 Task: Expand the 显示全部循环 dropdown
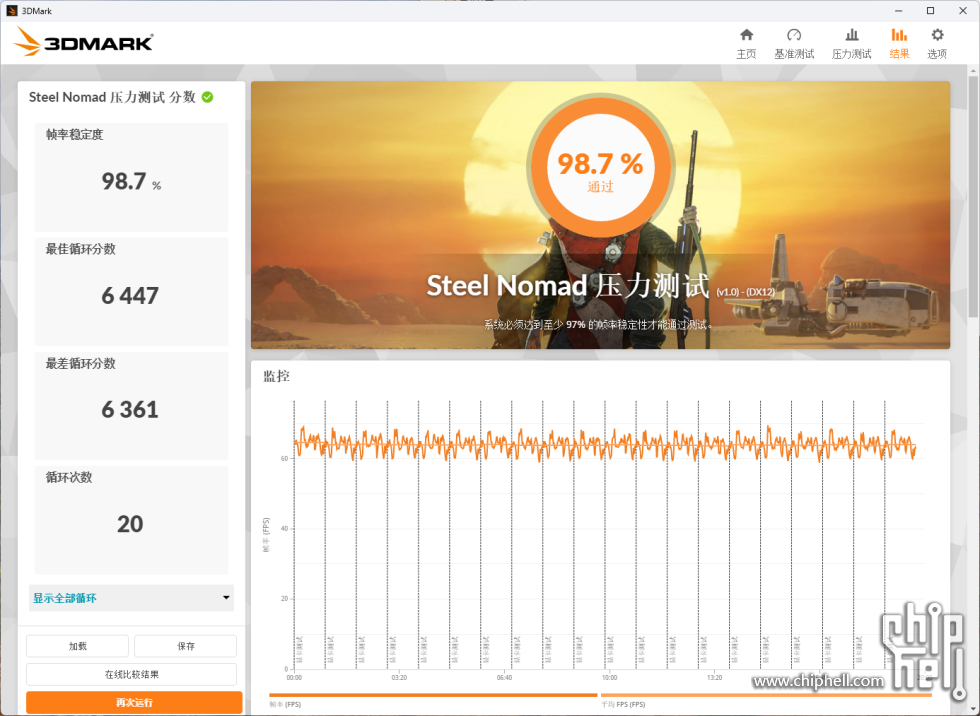(x=131, y=598)
